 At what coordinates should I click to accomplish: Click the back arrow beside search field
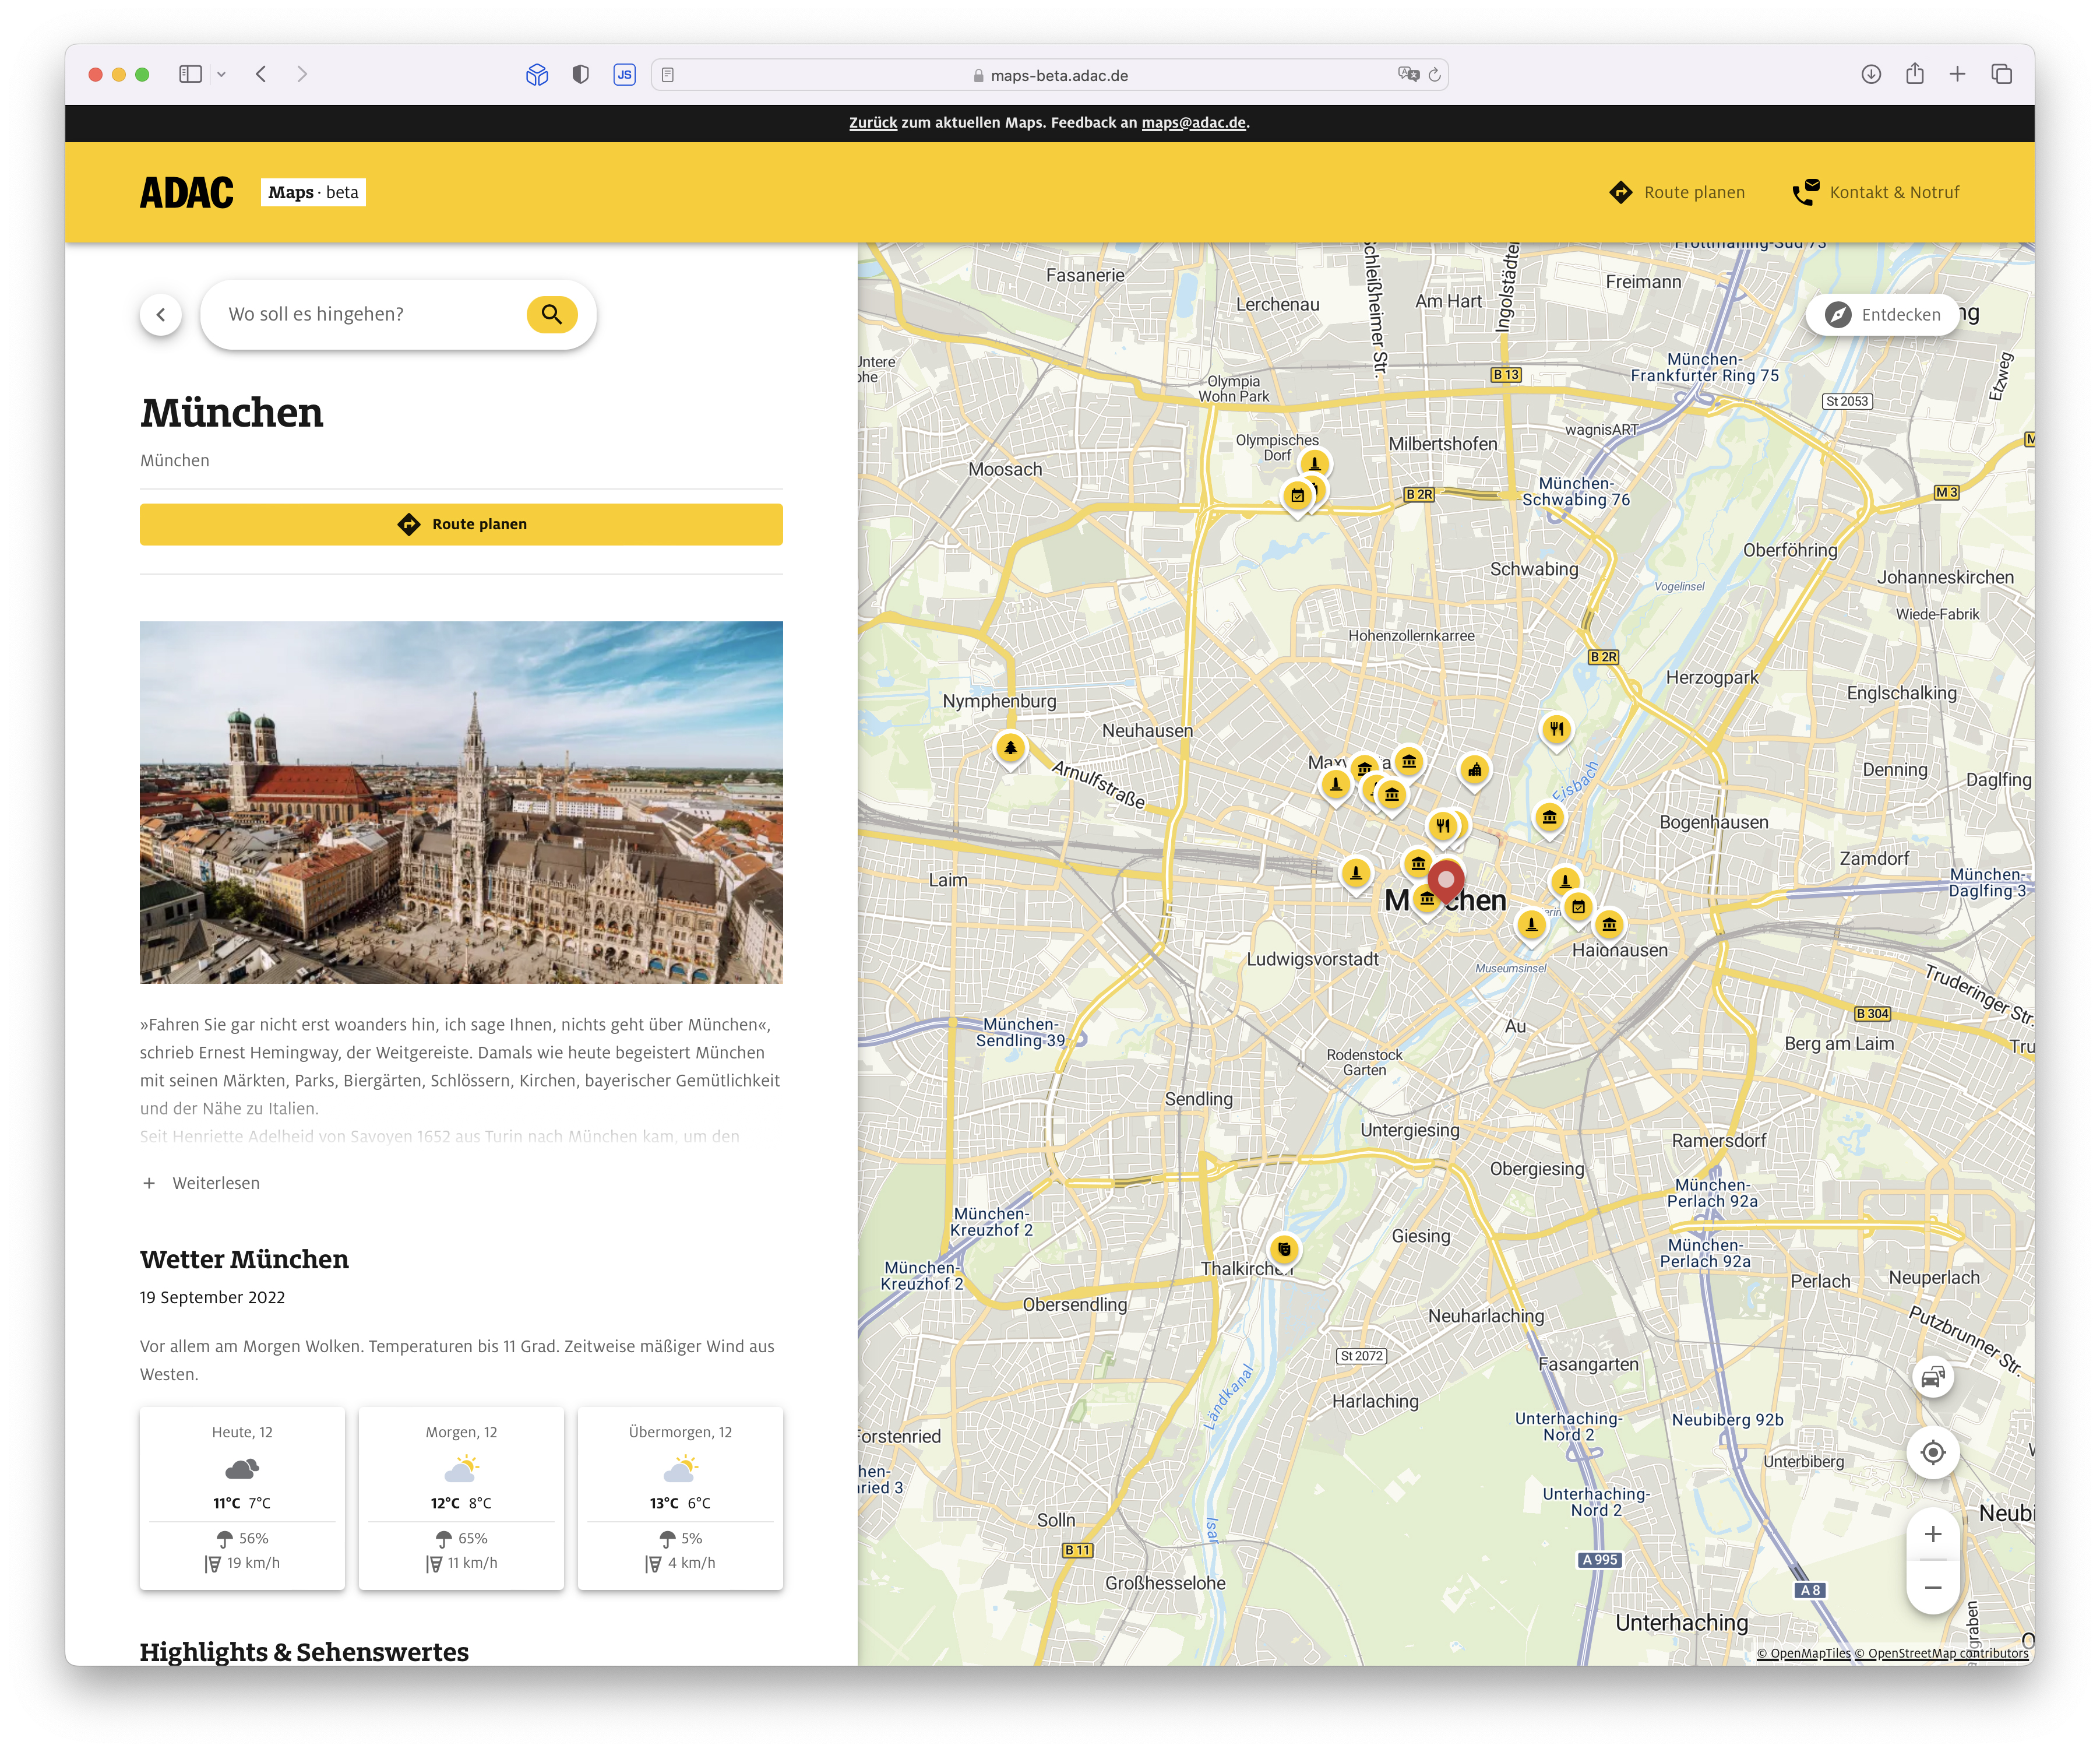click(161, 314)
